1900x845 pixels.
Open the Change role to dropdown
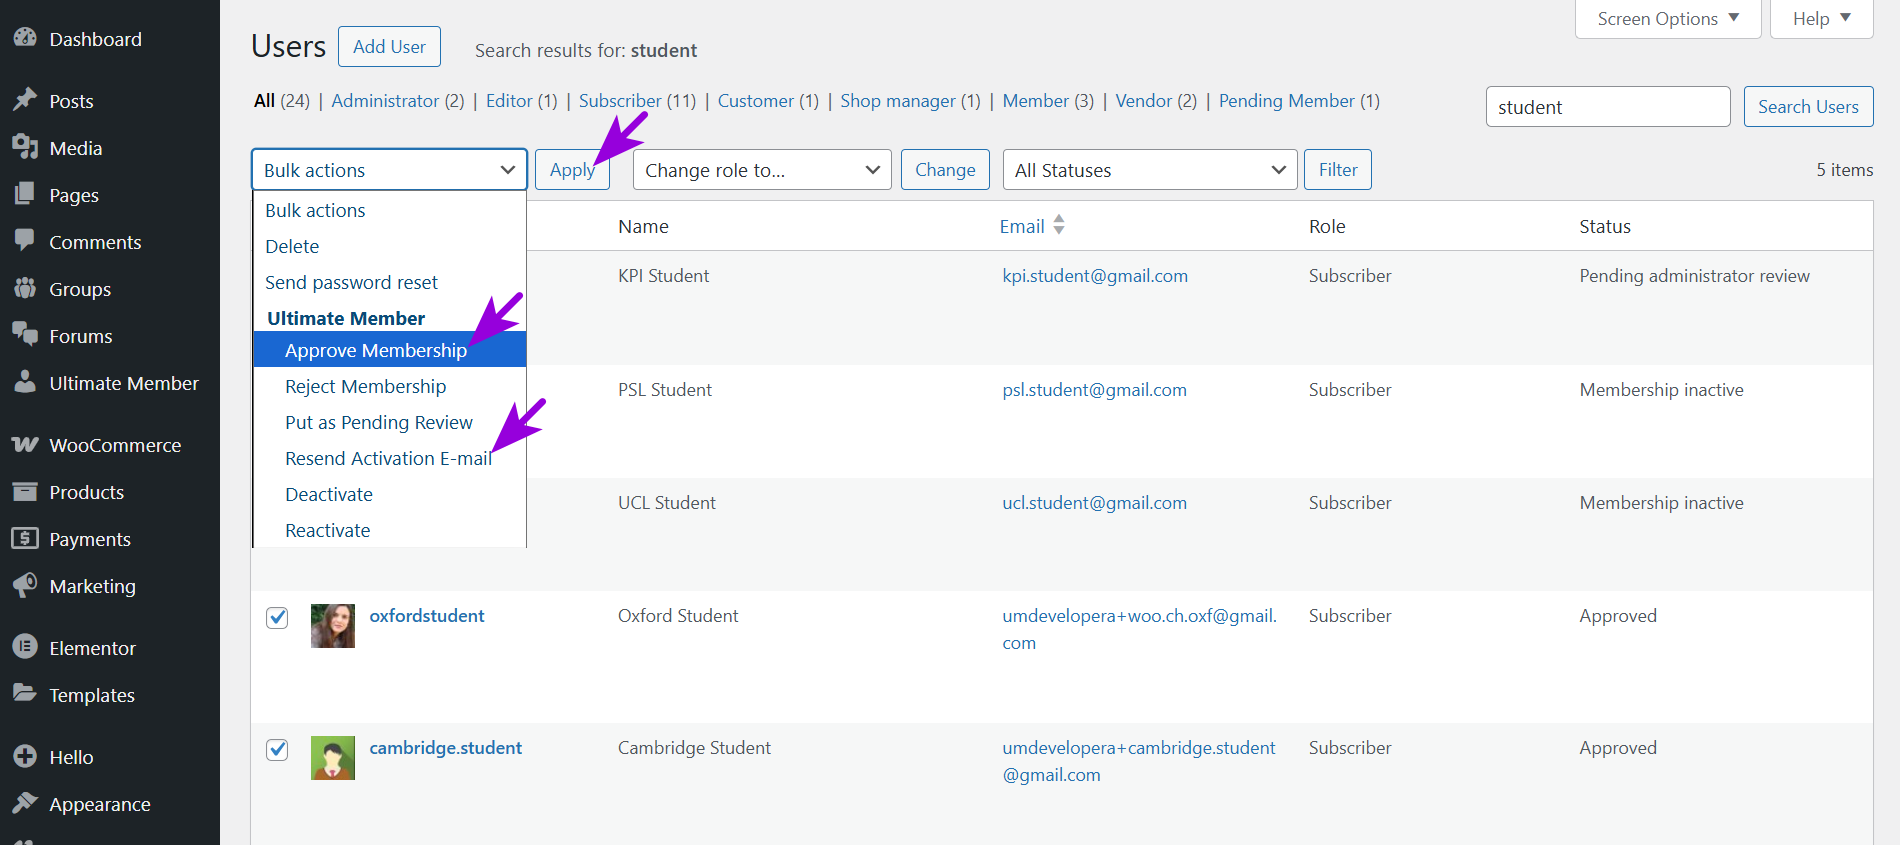[x=762, y=170]
